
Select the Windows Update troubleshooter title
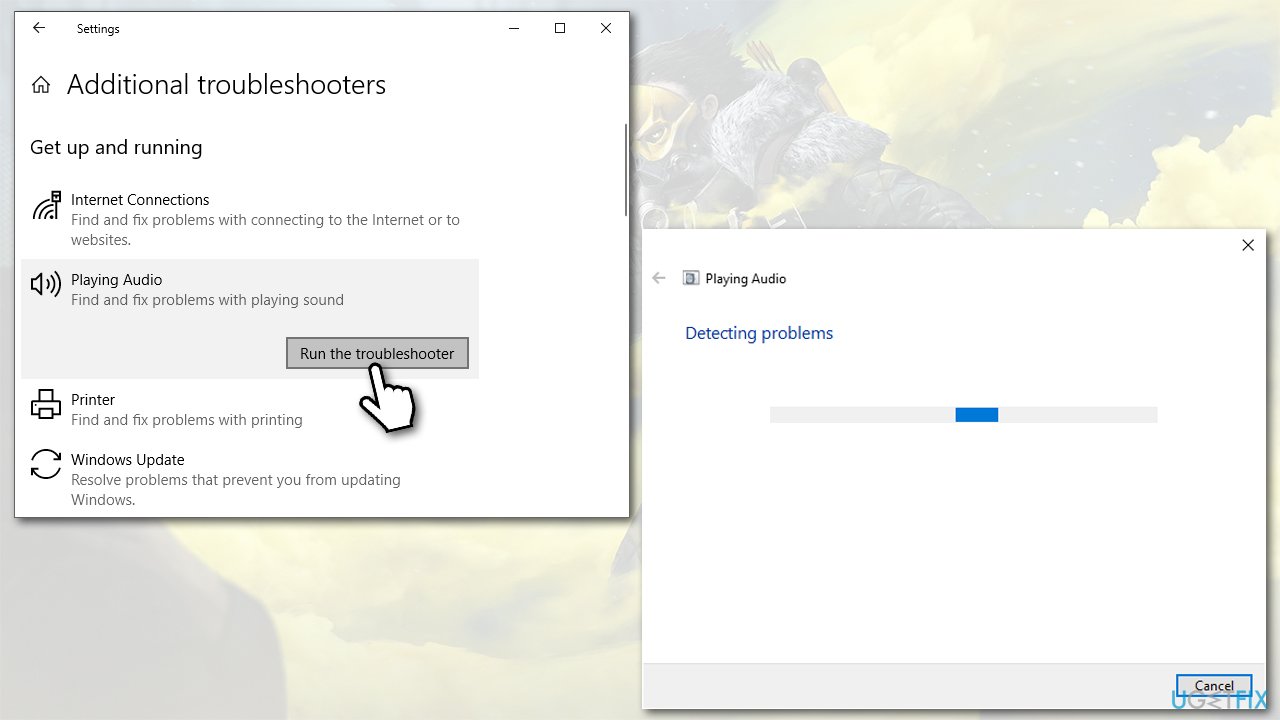point(128,460)
